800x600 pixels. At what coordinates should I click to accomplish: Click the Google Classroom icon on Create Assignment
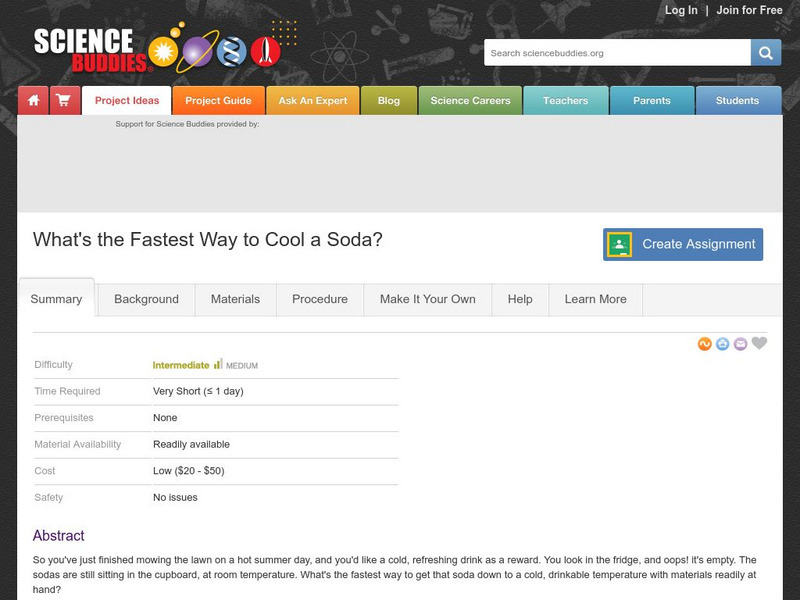(x=619, y=244)
